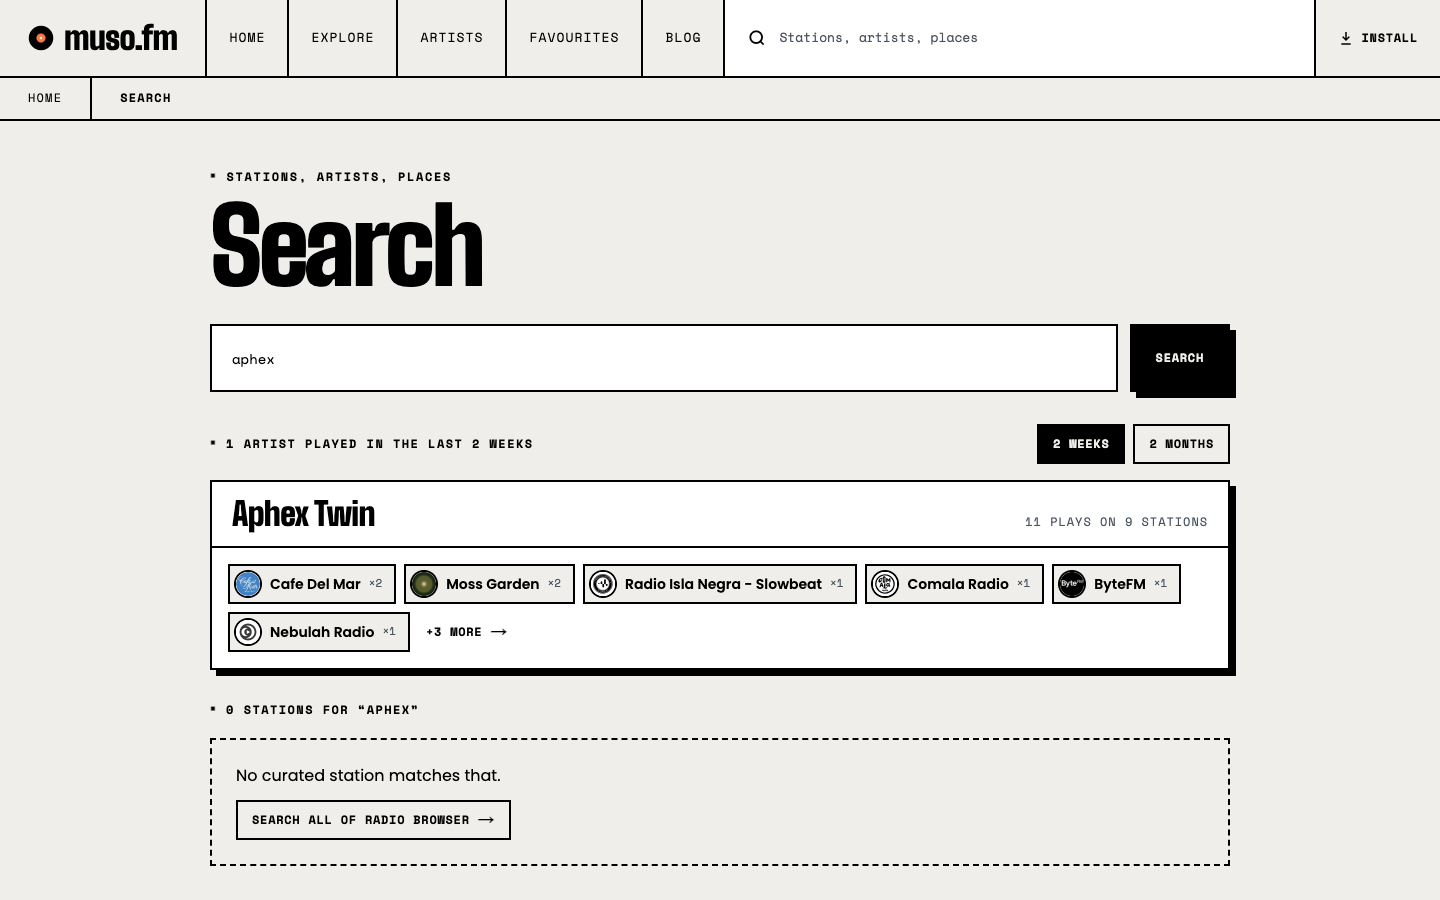Click the Moss Garden station logo

pyautogui.click(x=424, y=584)
